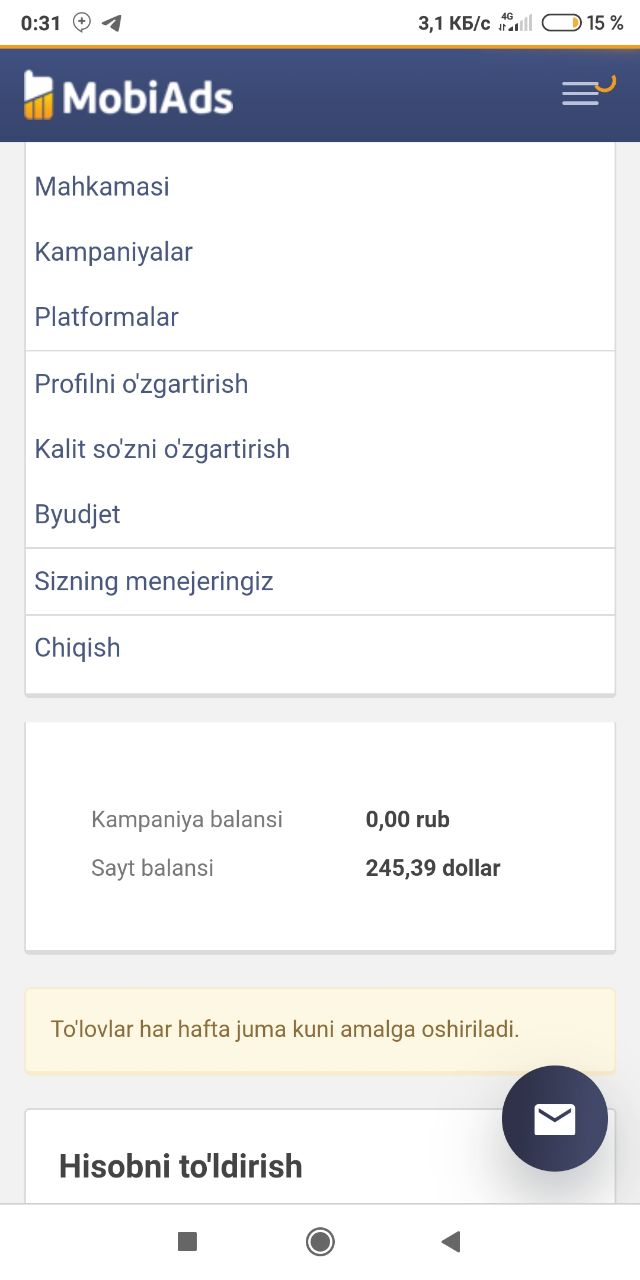This screenshot has height=1280, width=640.
Task: Go to Kampaniyalar section
Action: pyautogui.click(x=113, y=252)
